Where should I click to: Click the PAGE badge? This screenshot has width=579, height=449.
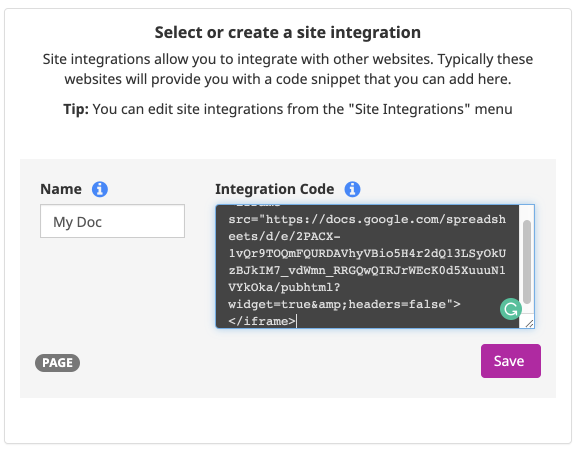tap(58, 363)
